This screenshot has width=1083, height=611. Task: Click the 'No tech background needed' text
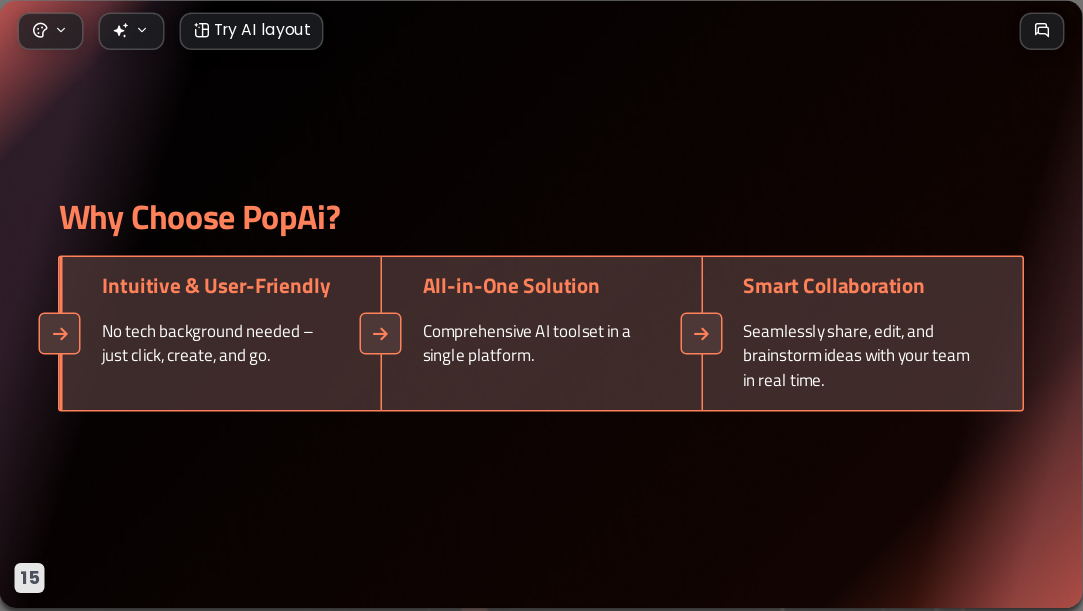point(207,343)
